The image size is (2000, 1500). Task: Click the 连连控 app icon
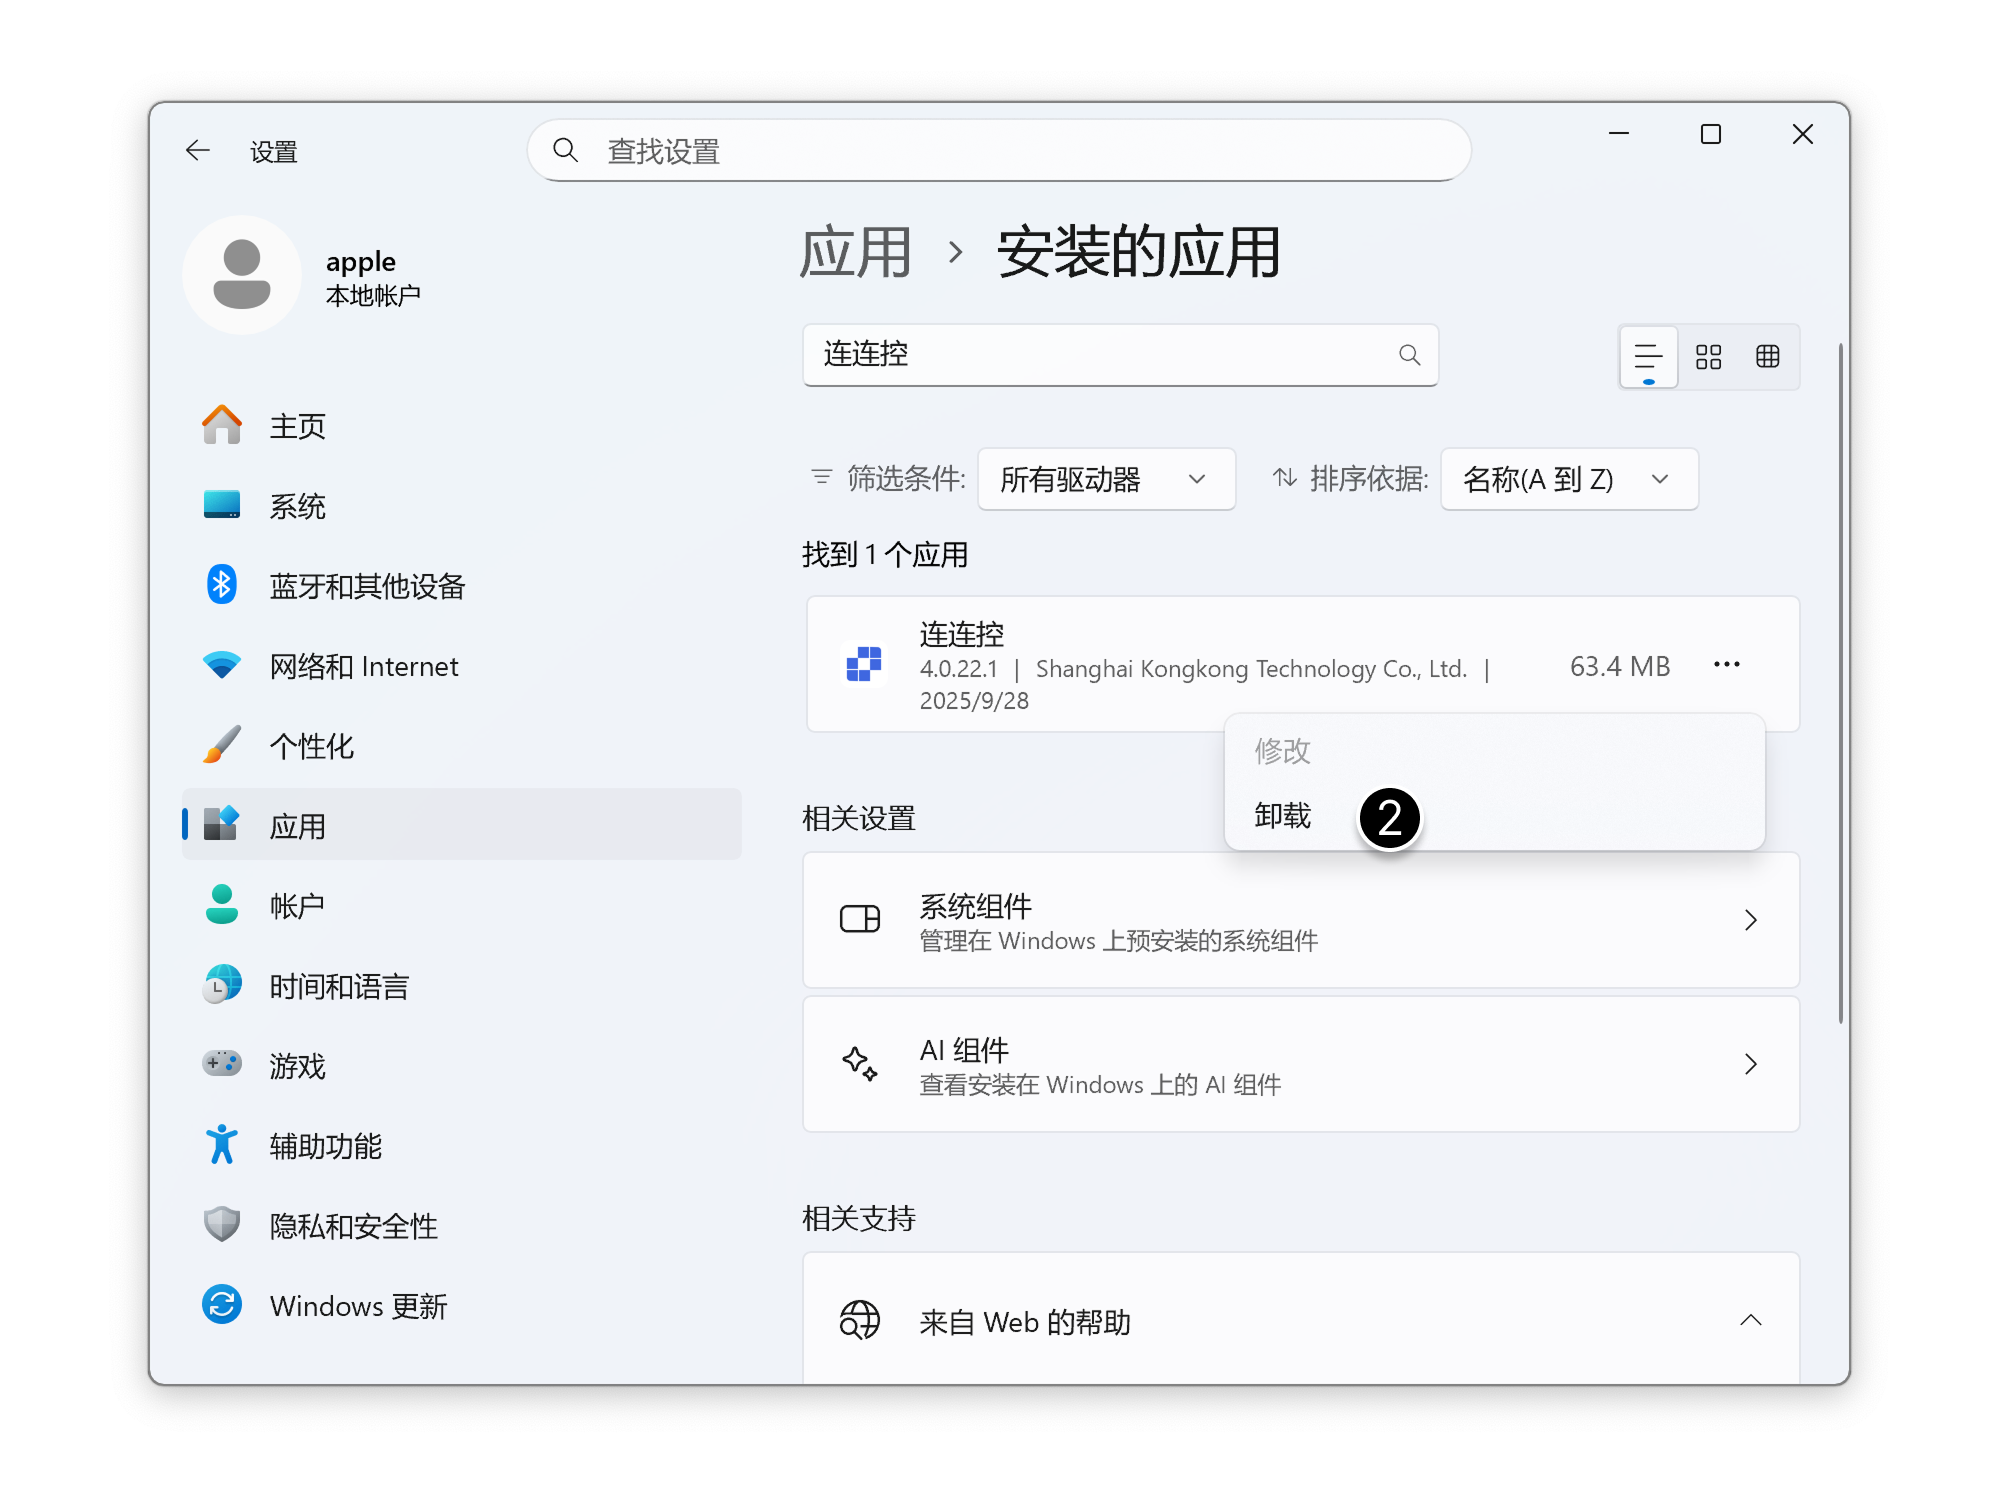pos(864,664)
